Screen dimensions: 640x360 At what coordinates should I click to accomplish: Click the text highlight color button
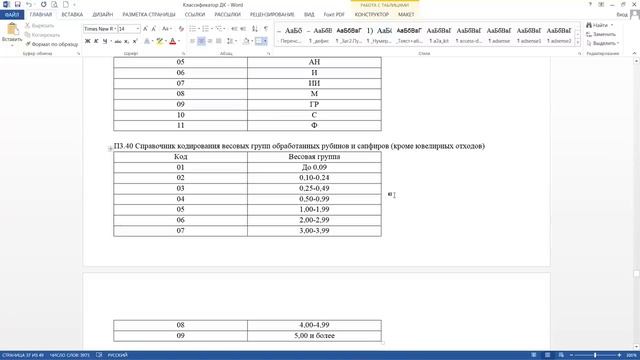(x=159, y=41)
